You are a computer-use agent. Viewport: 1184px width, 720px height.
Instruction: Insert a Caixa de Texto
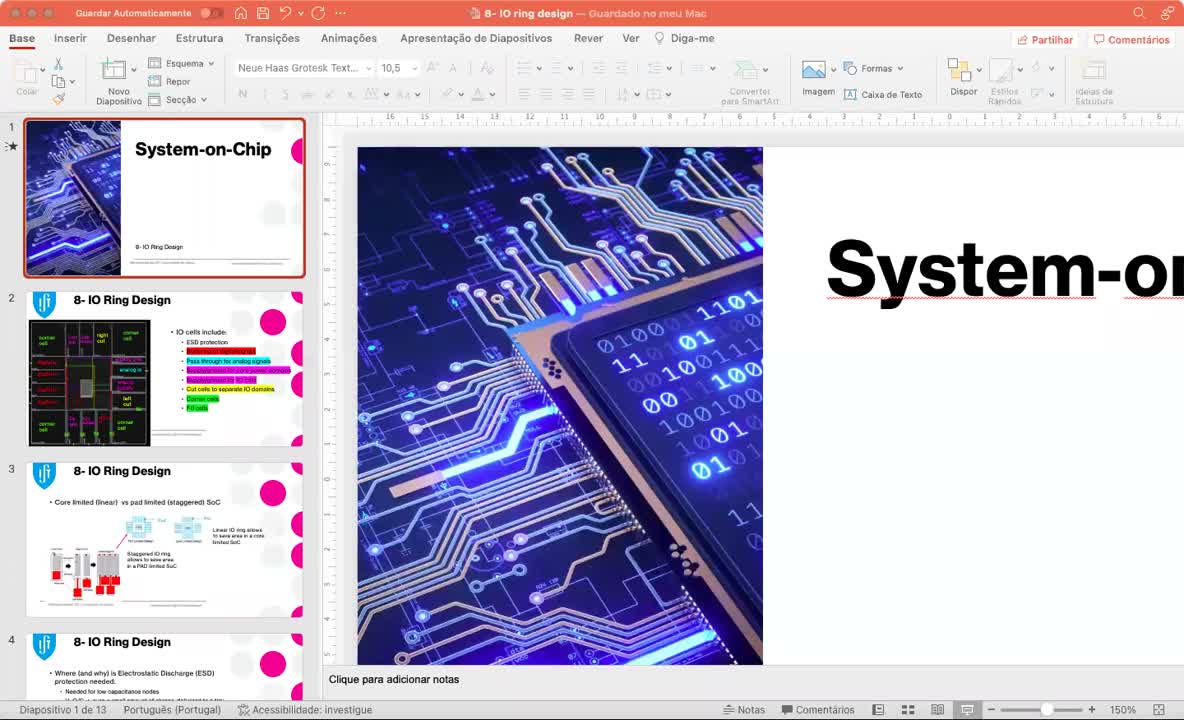click(x=883, y=94)
